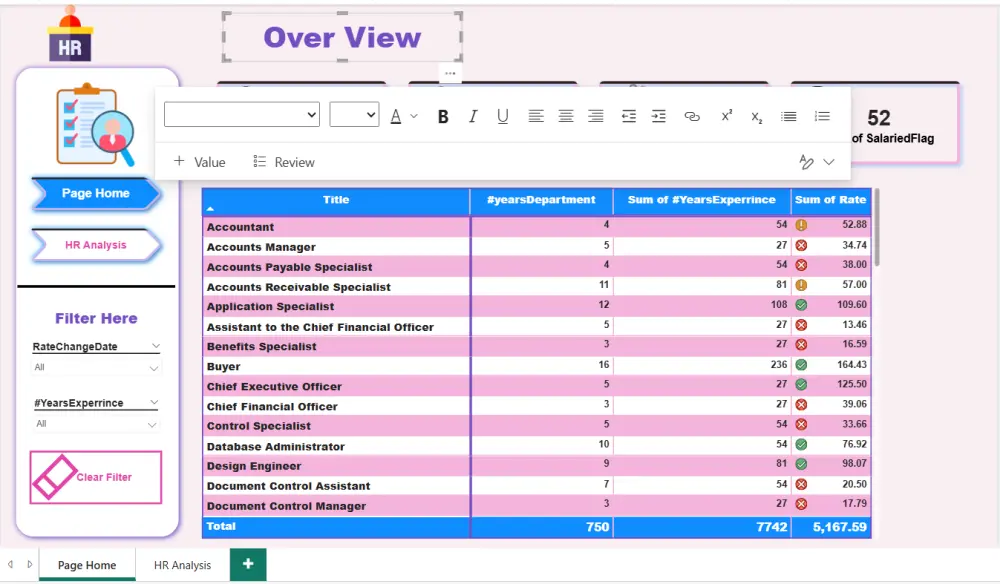Create a numbered list
This screenshot has width=1000, height=584.
click(822, 116)
